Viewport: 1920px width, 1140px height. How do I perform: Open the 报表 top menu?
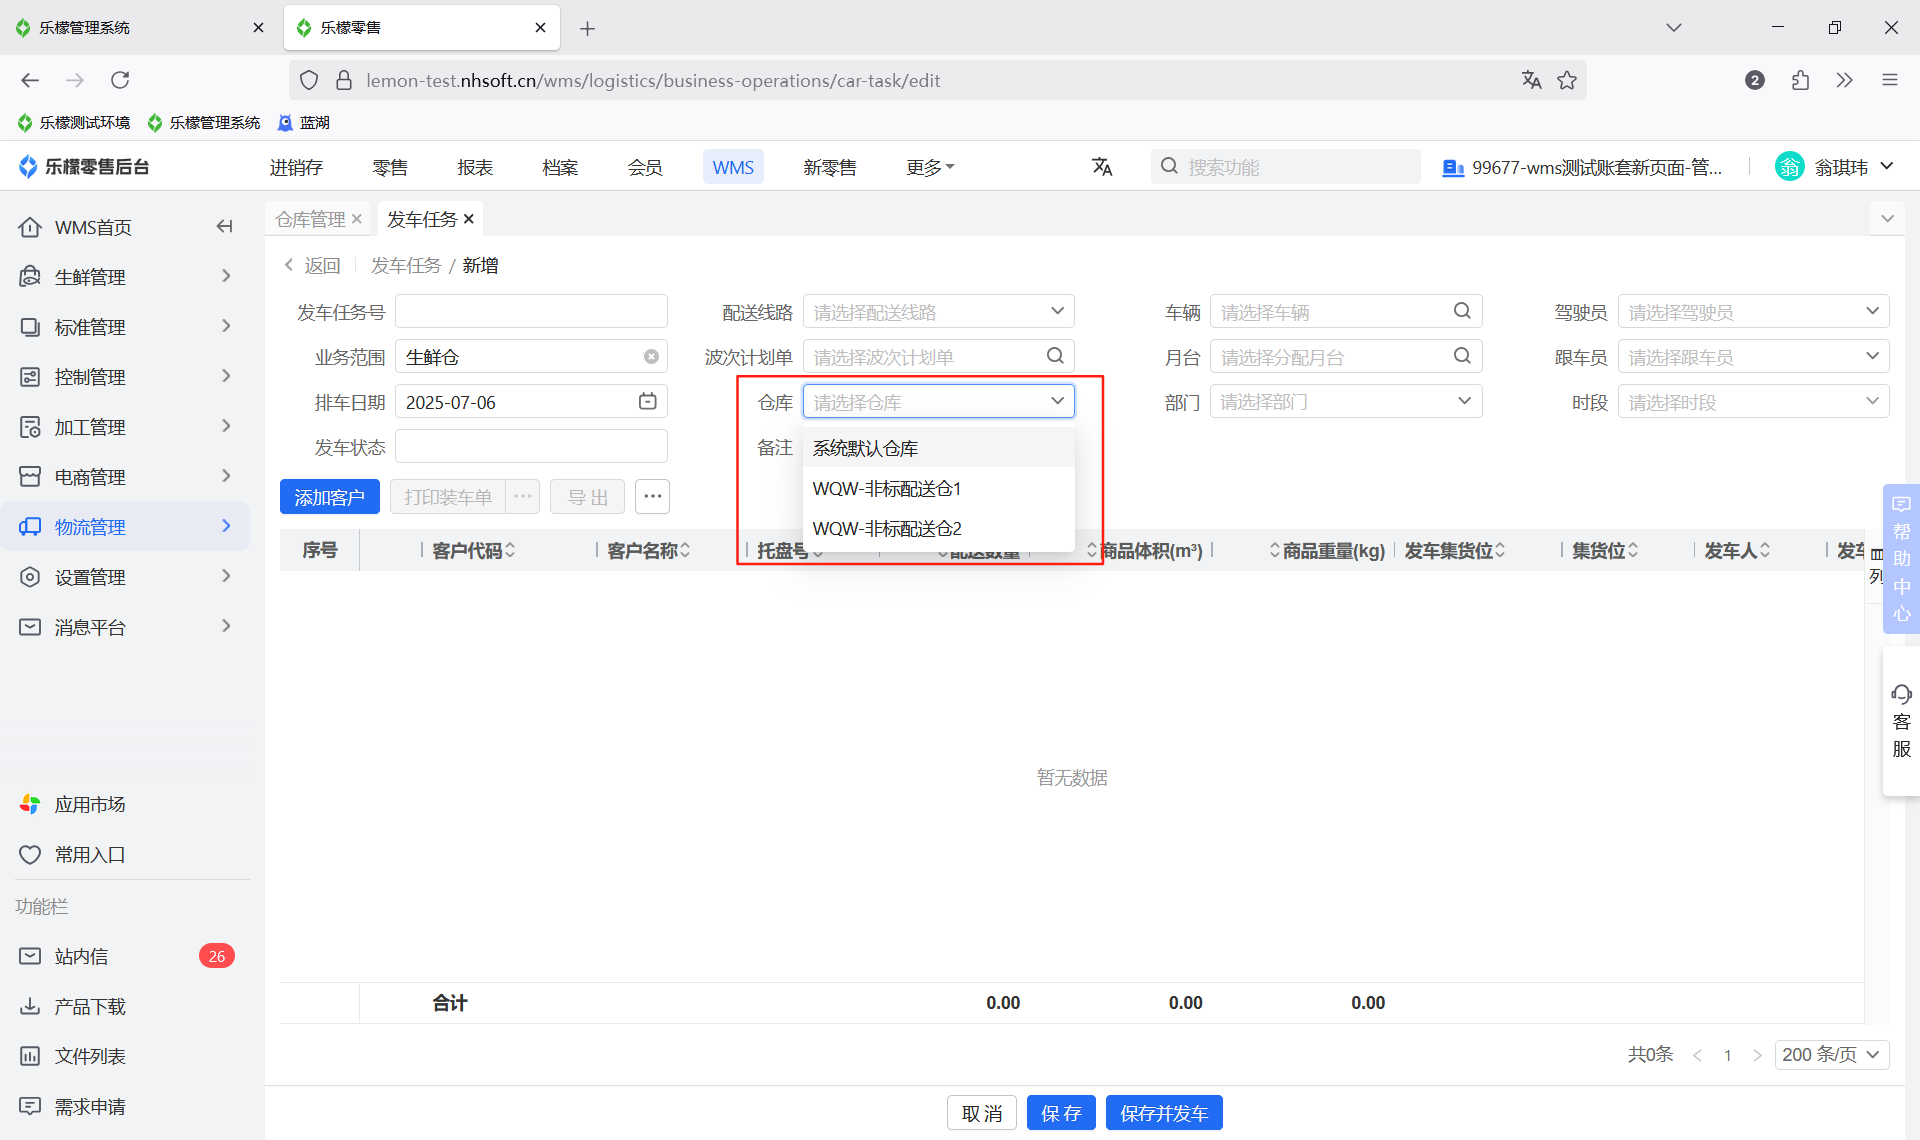coord(475,167)
